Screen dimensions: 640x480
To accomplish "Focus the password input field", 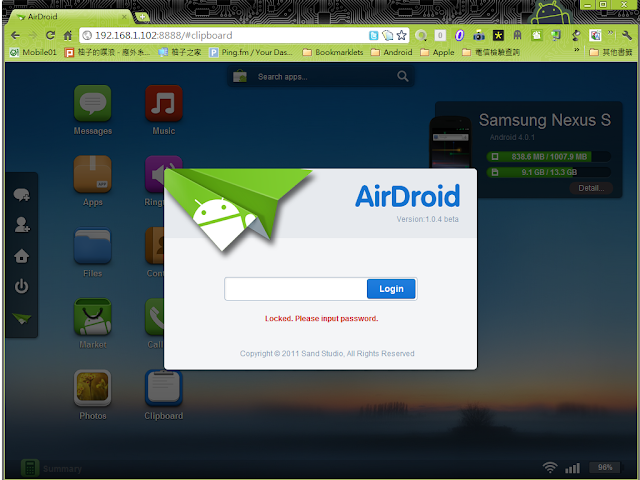I will click(296, 289).
